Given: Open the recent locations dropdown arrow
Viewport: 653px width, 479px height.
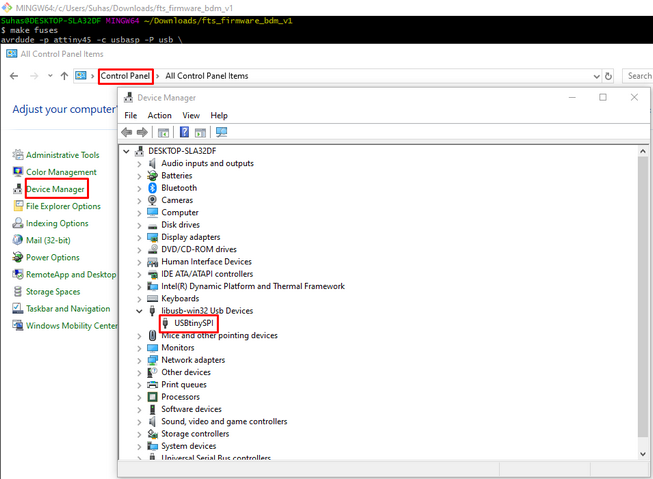Looking at the screenshot, I should tap(50, 76).
